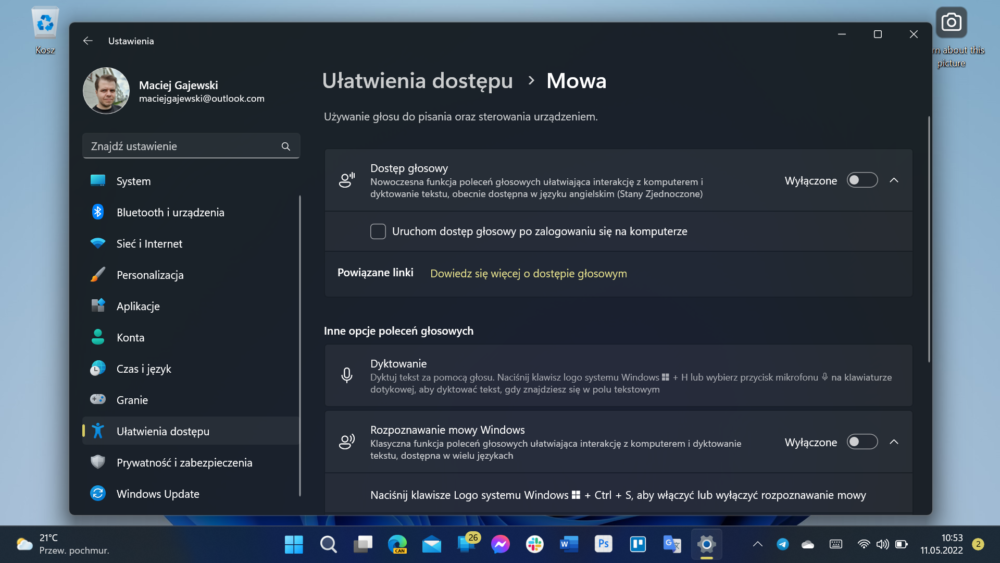The image size is (1000, 563).
Task: Go back using the arrow beside Ustawienia
Action: (x=87, y=41)
